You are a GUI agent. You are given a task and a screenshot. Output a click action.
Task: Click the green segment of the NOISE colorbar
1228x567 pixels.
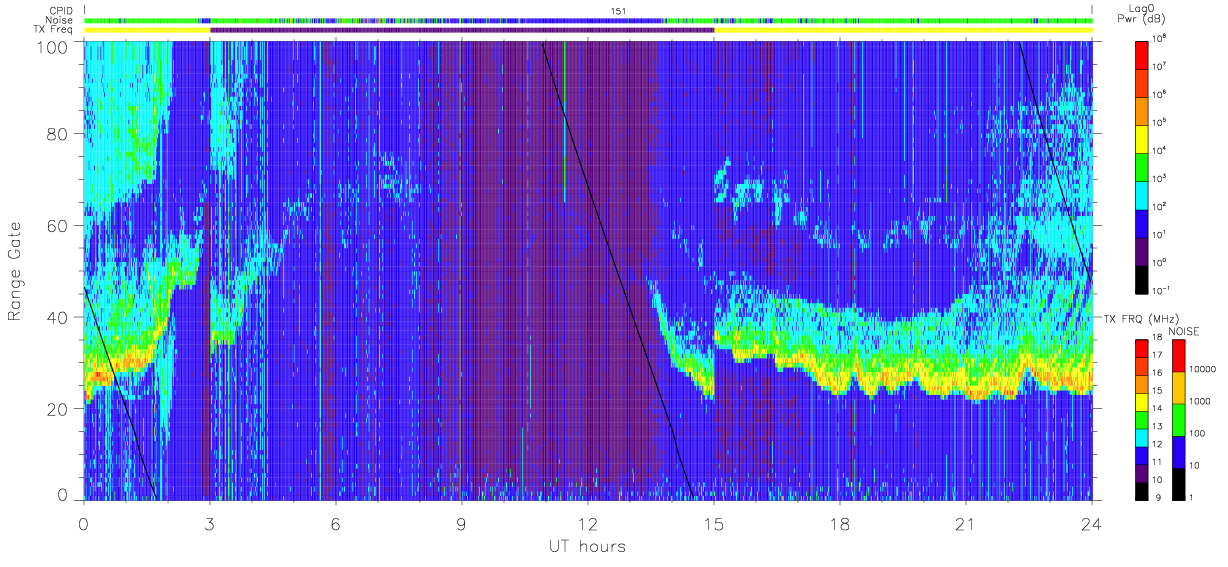(1178, 420)
